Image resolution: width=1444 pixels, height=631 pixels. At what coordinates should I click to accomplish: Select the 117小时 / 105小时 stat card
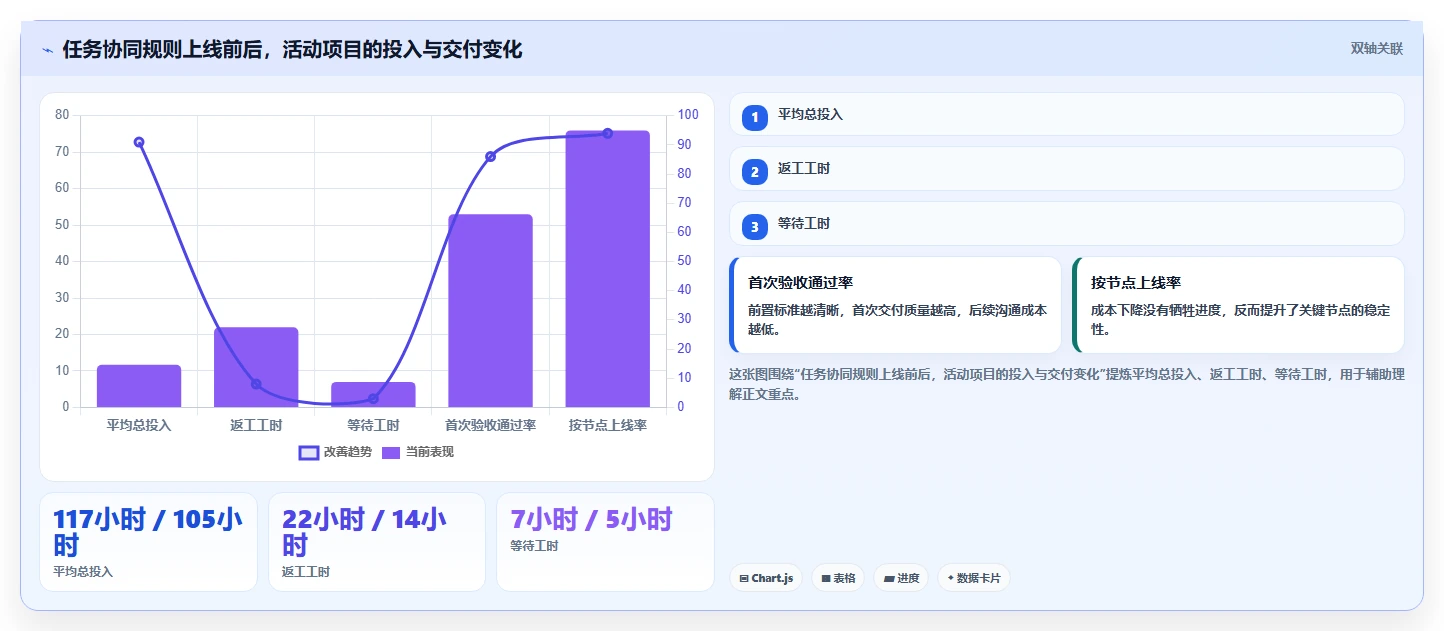pos(148,542)
